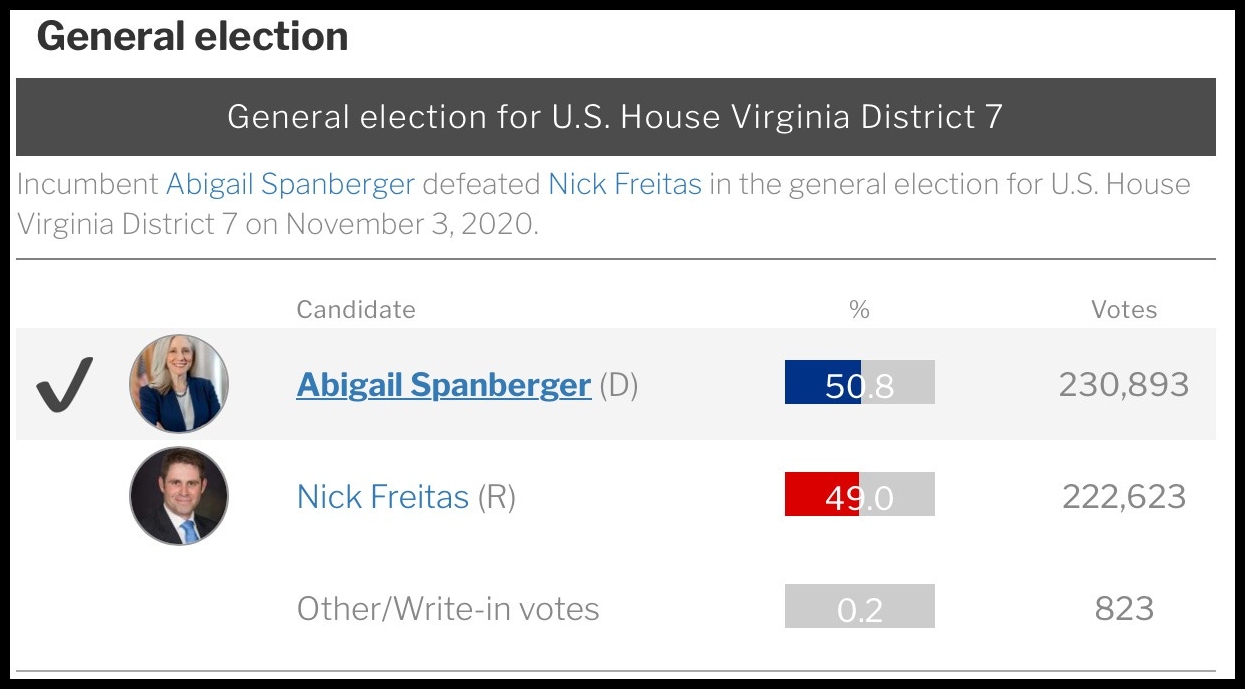Click the gray 0.2 percentage bar
The width and height of the screenshot is (1245, 689).
pos(859,607)
